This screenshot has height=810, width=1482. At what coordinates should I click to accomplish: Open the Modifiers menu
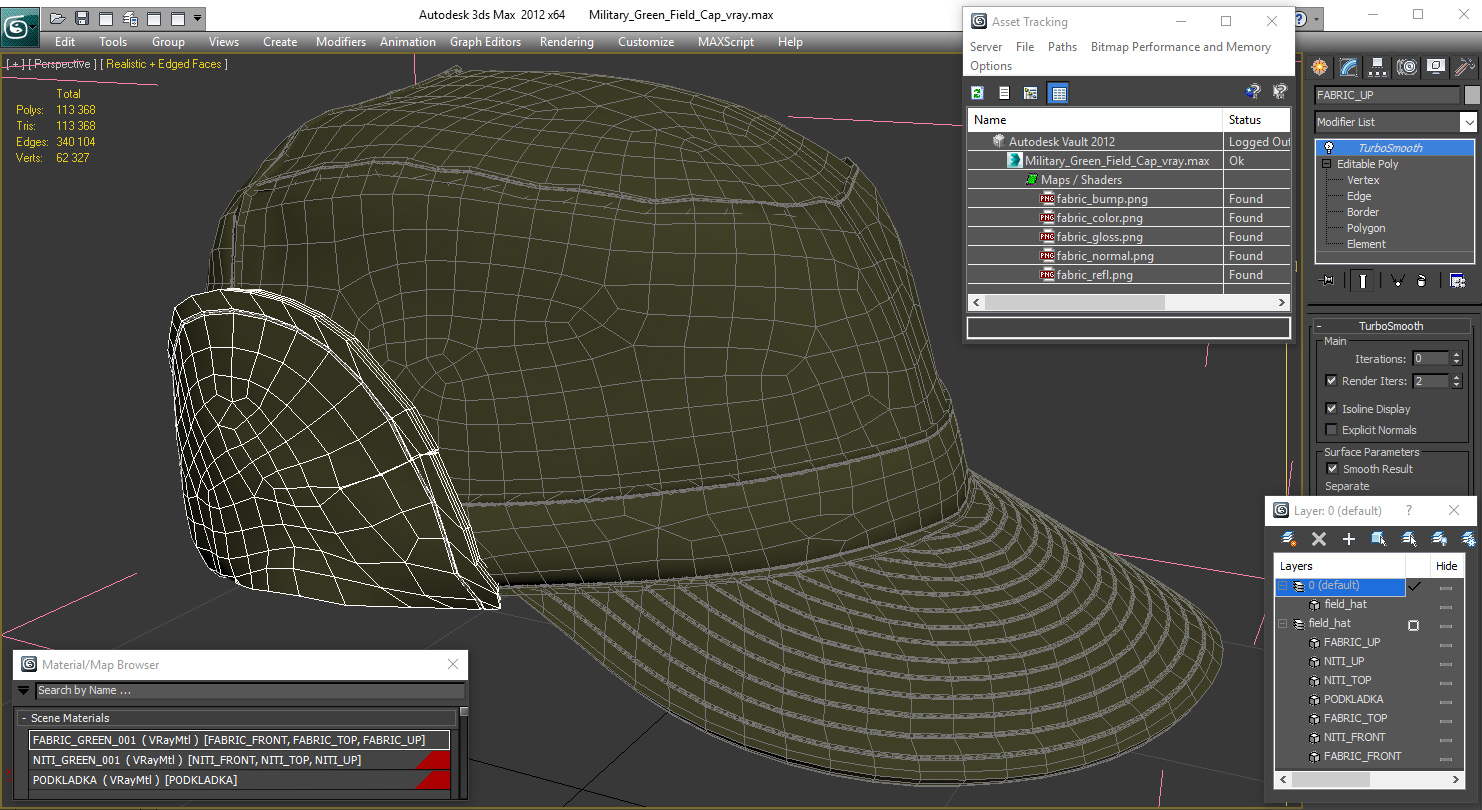pyautogui.click(x=341, y=42)
